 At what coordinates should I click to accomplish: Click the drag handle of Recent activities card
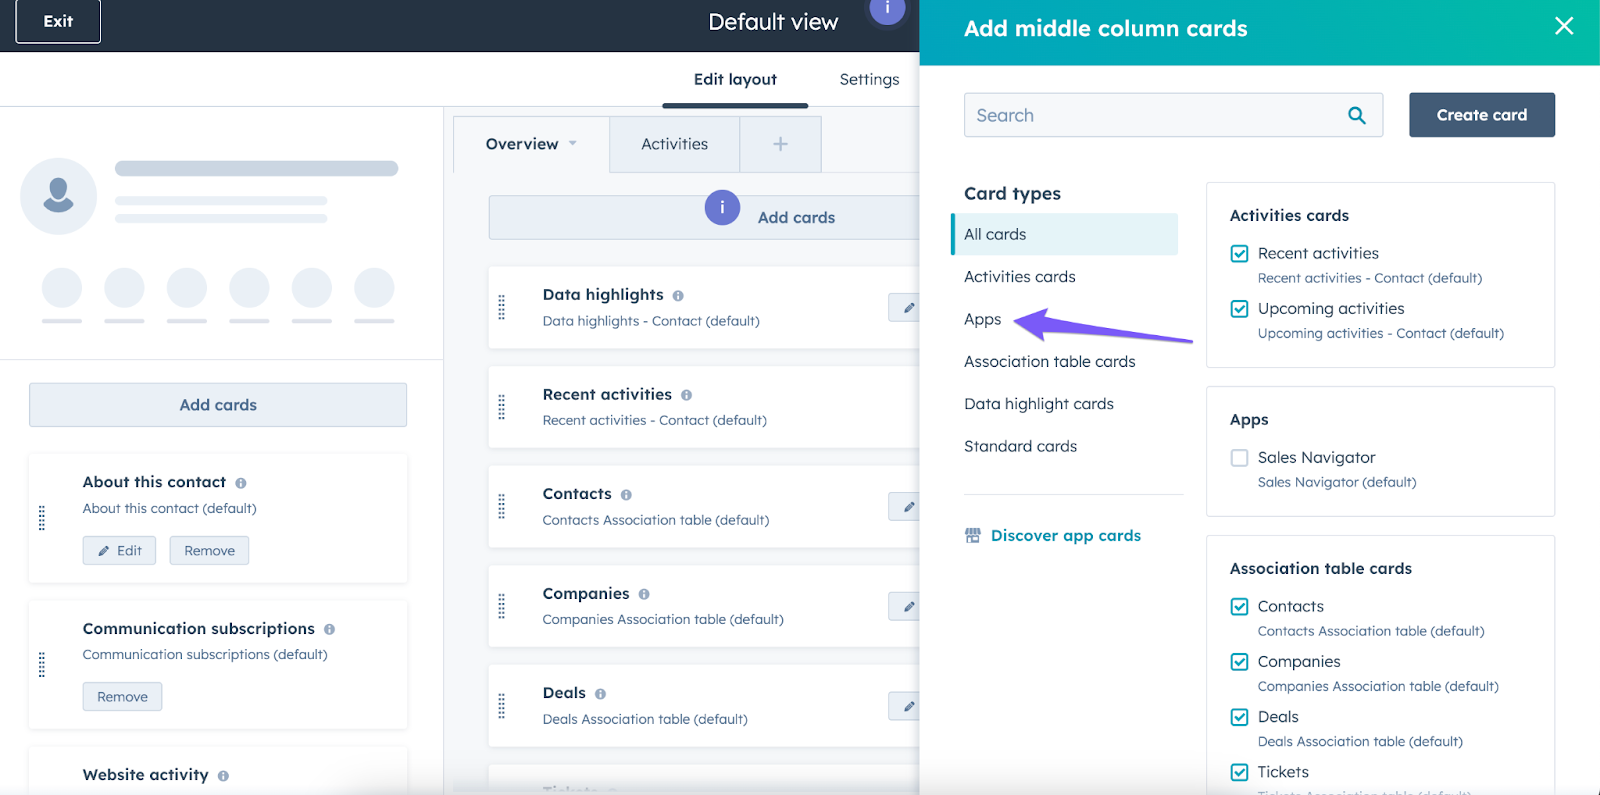tap(502, 407)
